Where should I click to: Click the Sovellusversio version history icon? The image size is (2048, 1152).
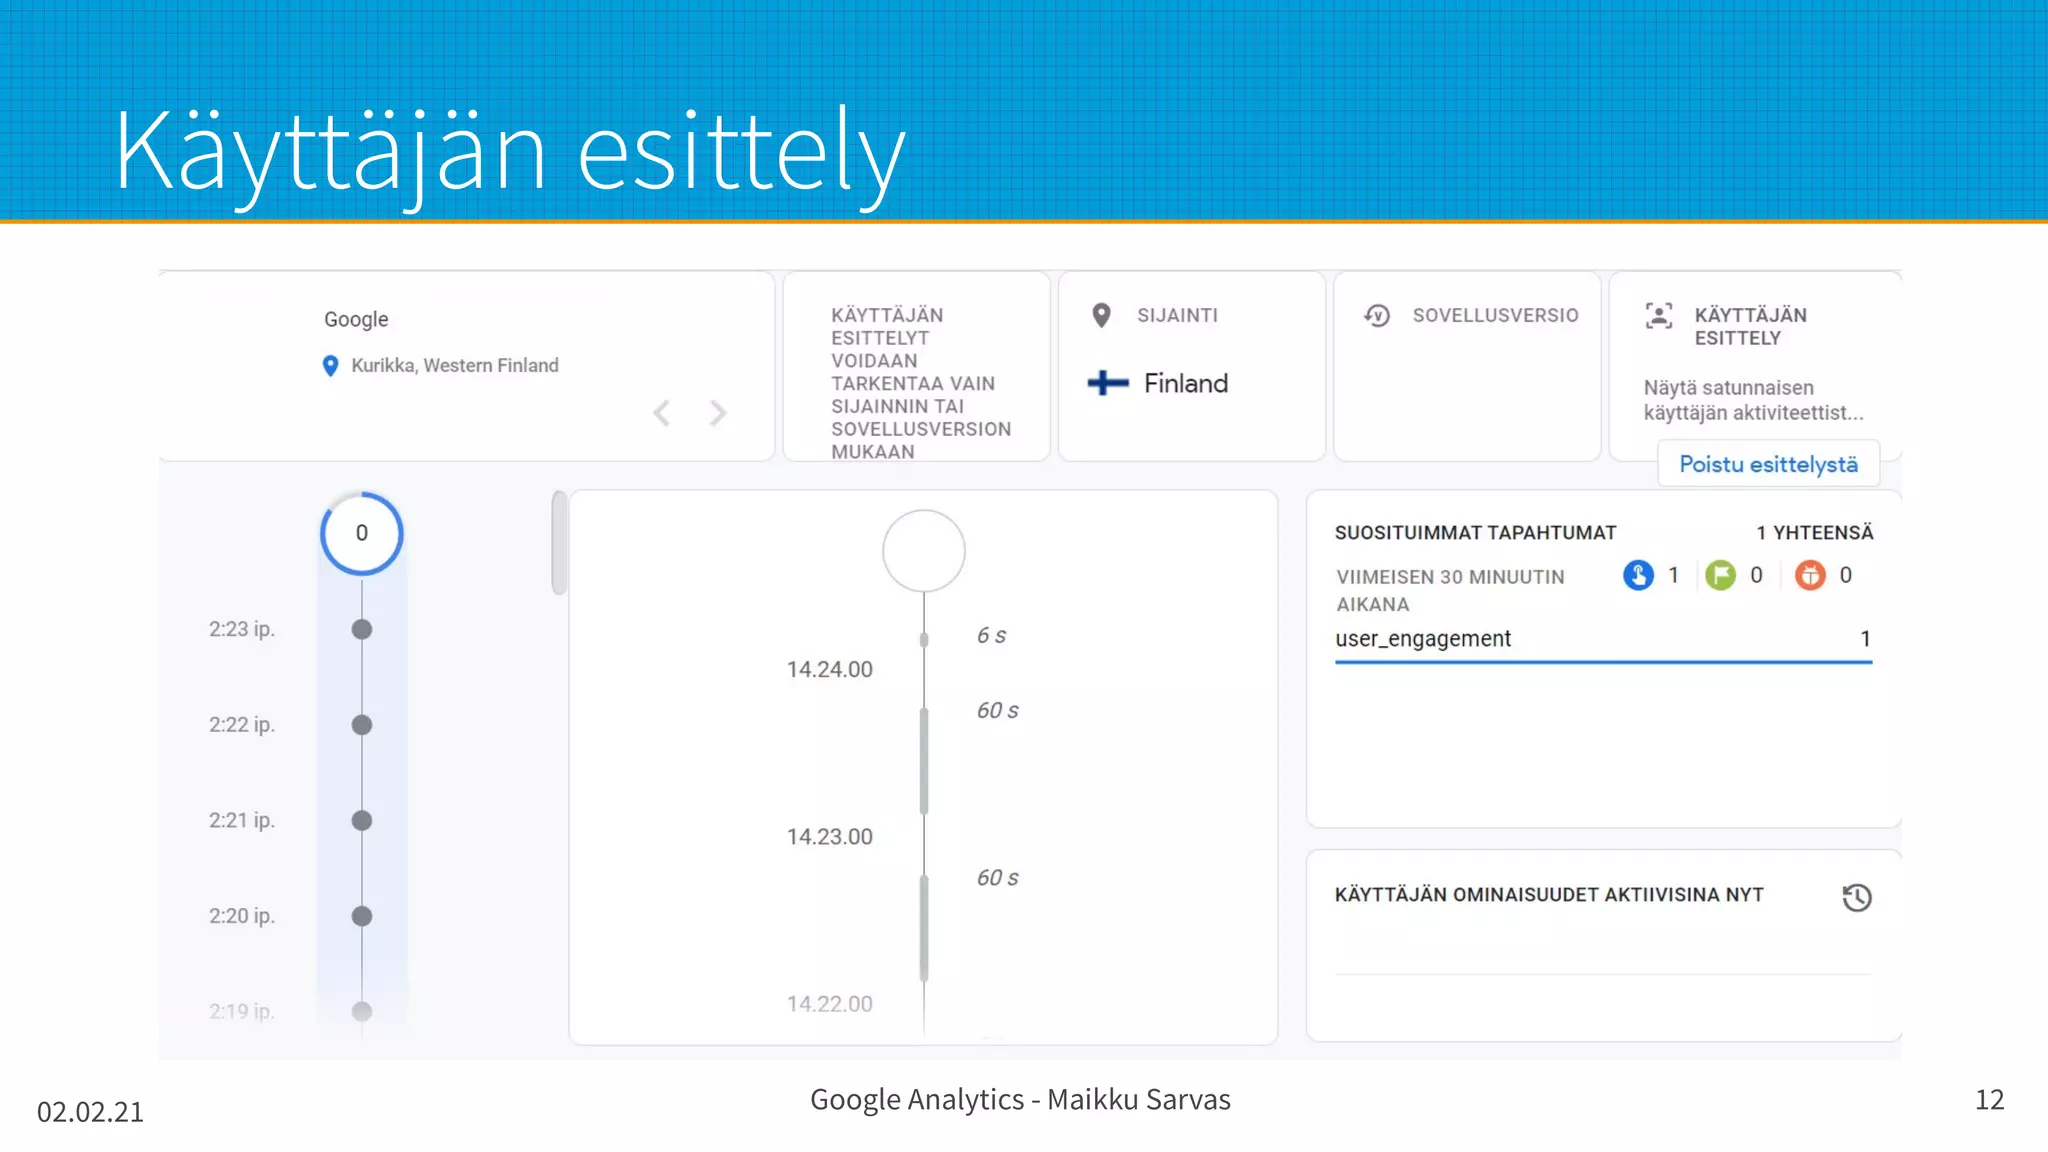pyautogui.click(x=1377, y=316)
